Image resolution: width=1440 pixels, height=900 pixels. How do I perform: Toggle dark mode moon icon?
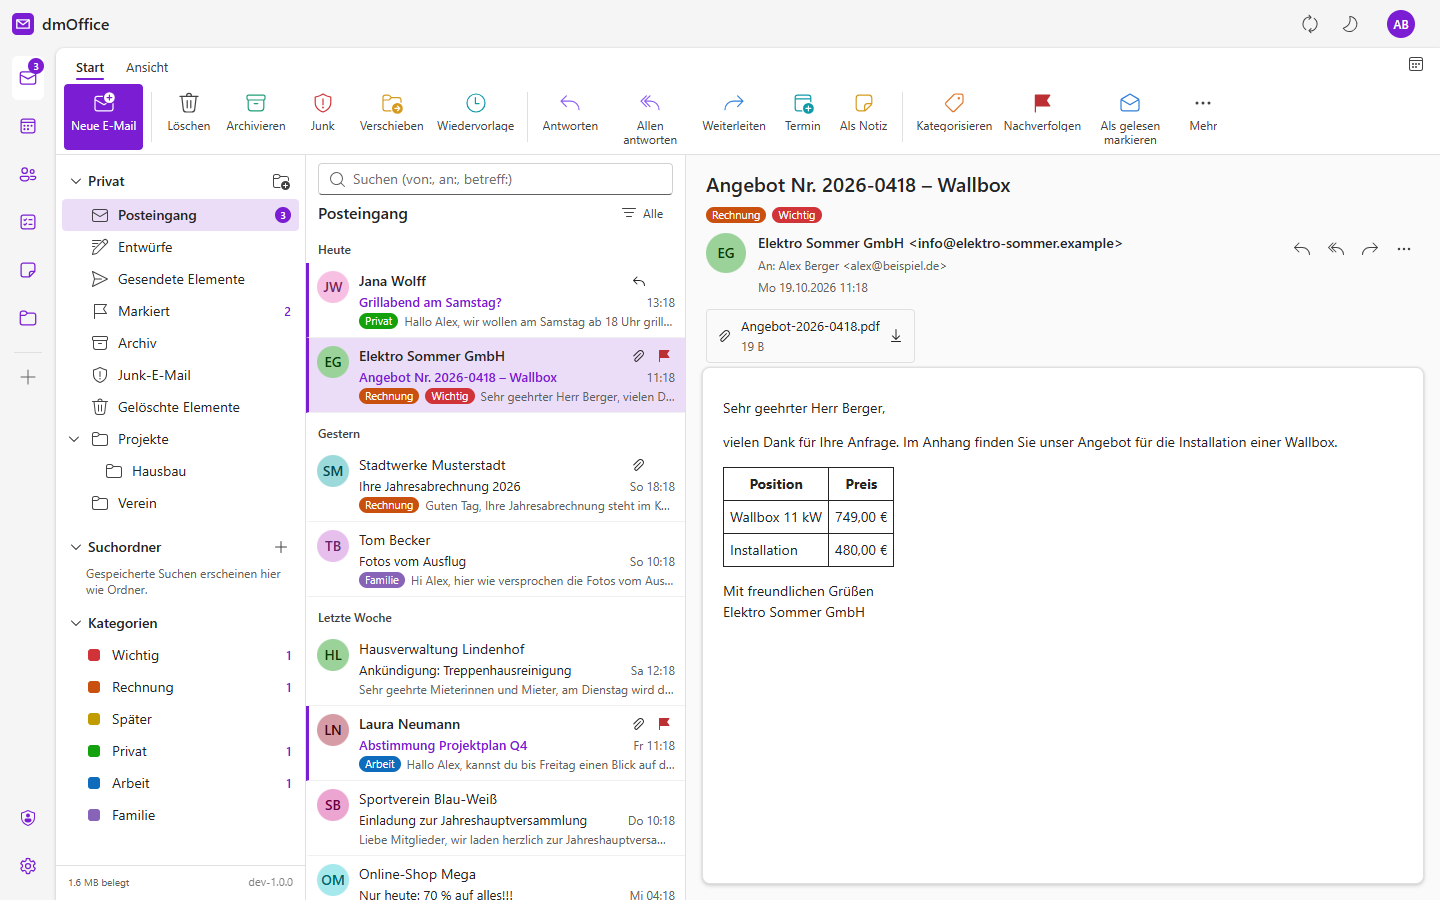[1350, 24]
